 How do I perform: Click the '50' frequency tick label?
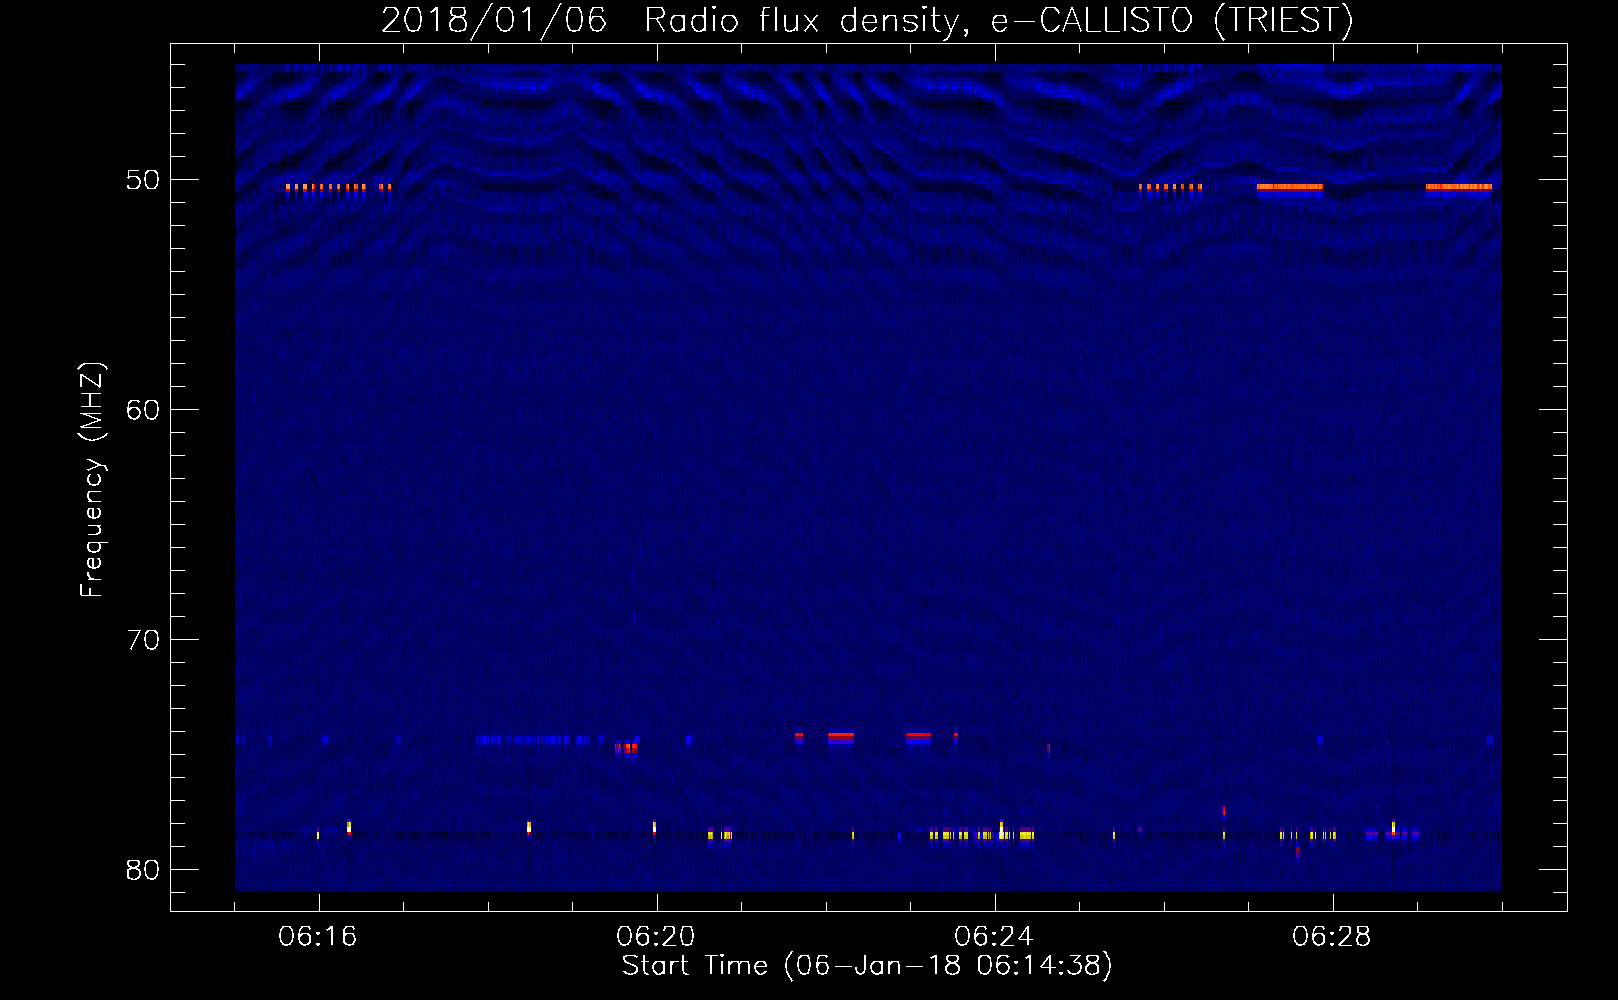143,180
